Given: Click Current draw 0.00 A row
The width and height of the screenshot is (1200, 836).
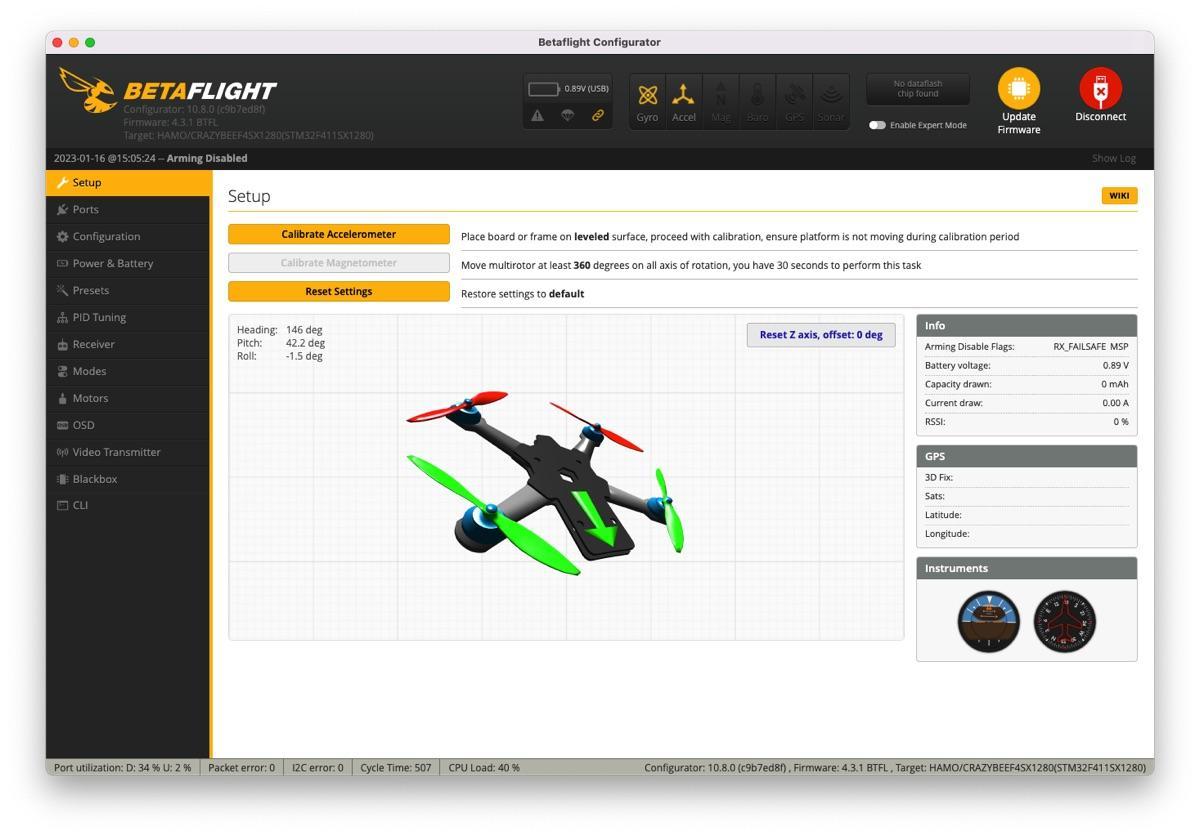Looking at the screenshot, I should [x=1026, y=403].
